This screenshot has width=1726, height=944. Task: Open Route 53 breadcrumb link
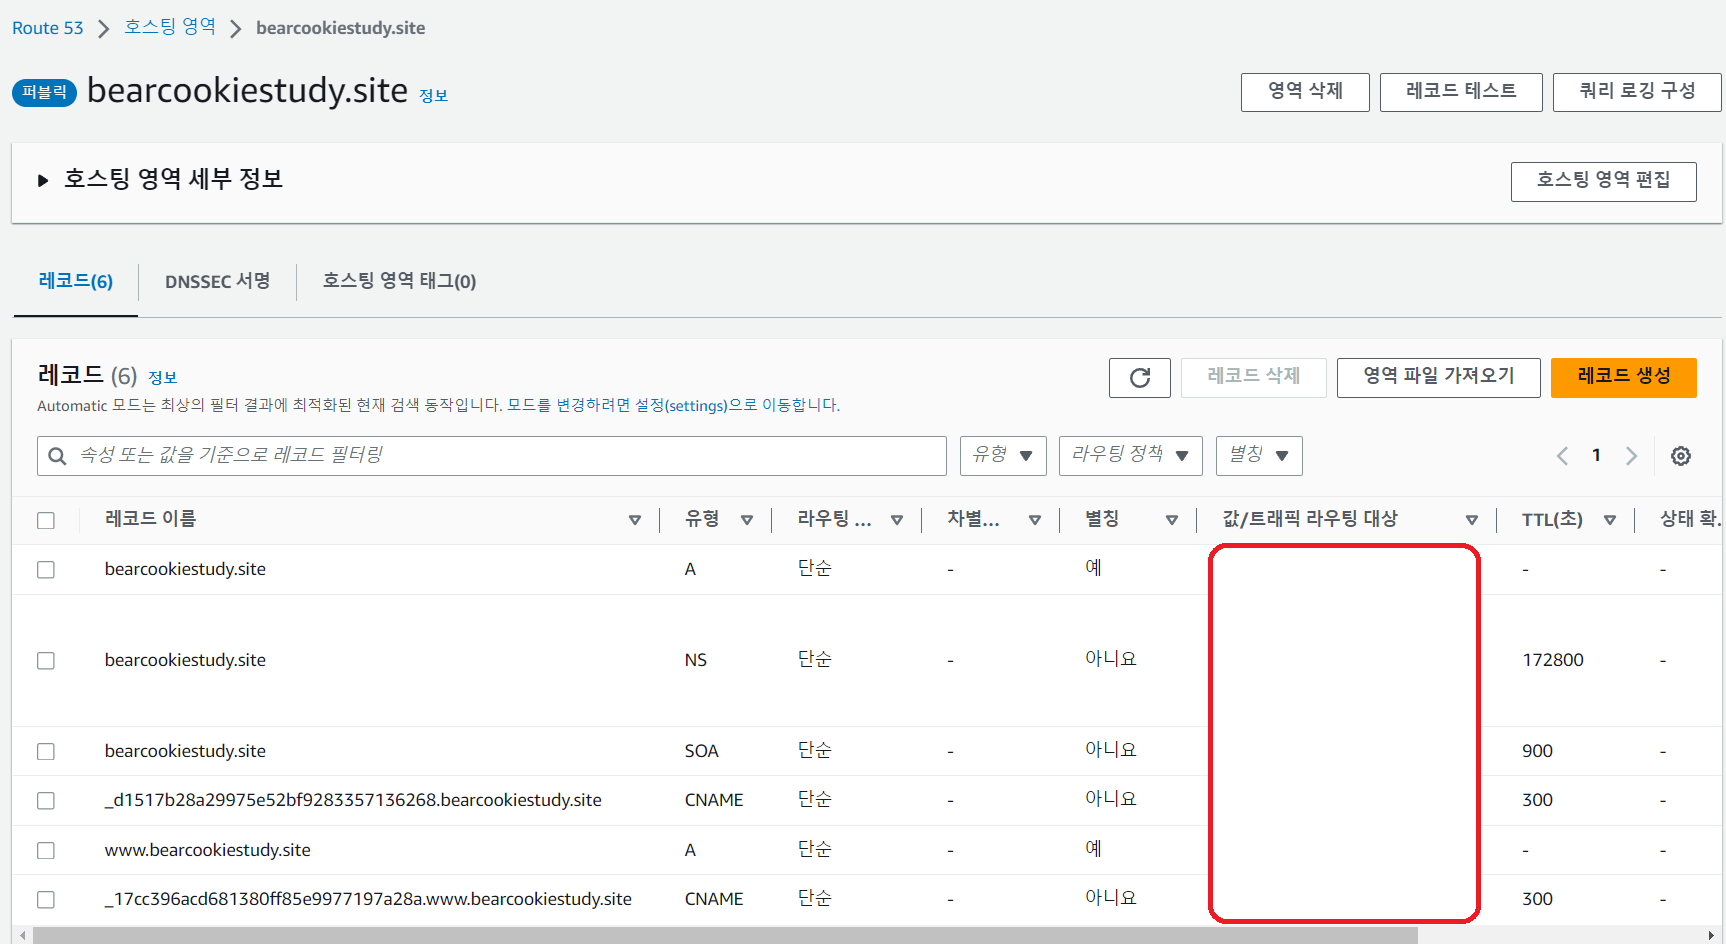pyautogui.click(x=48, y=28)
